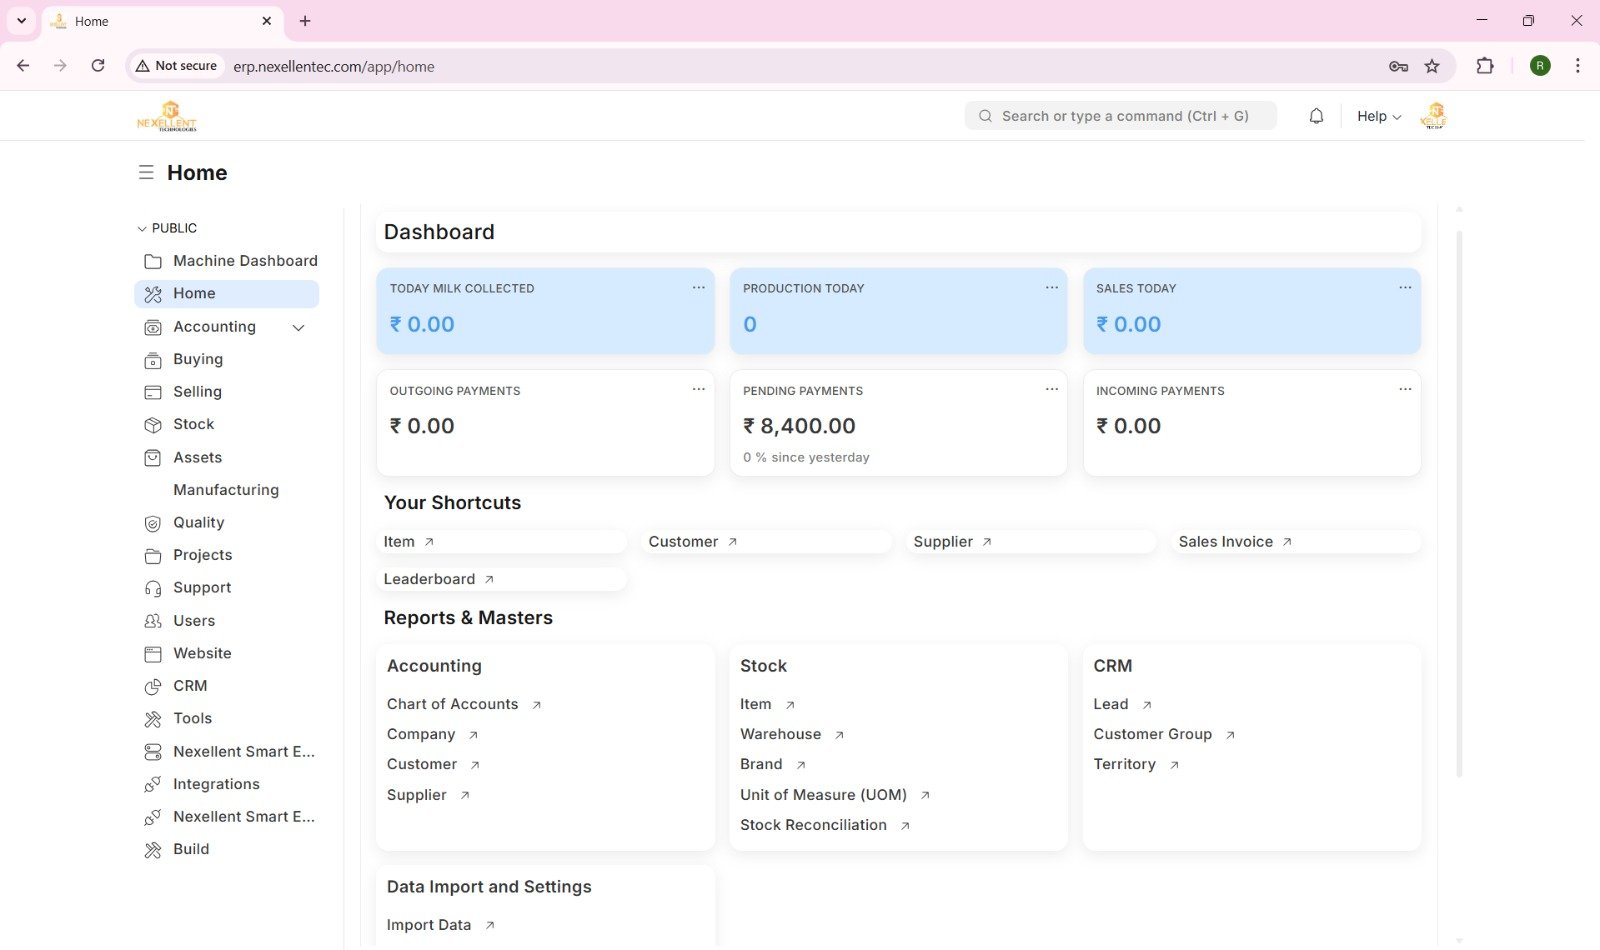Bookmark this page with star icon
Screen dimensions: 1600x950
coord(1432,66)
